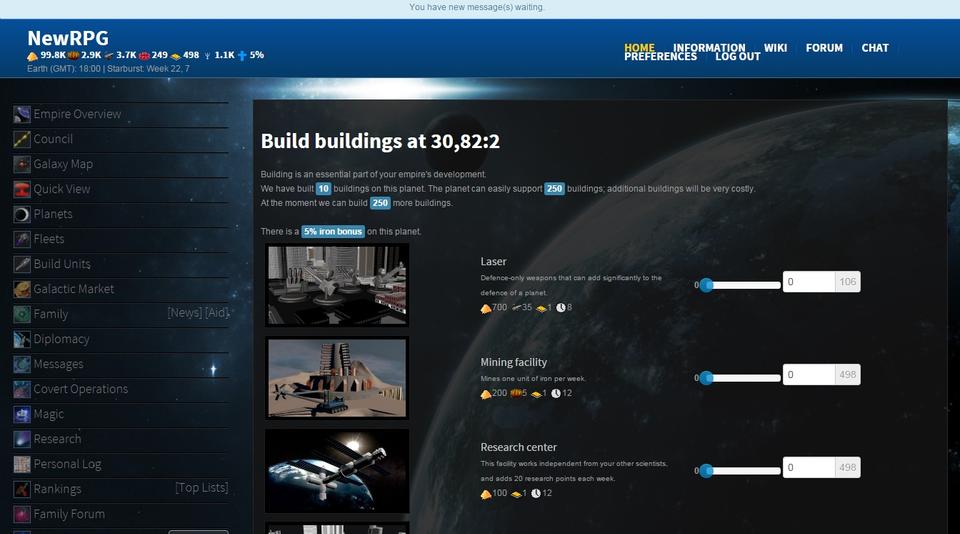Open [Top Lists] next to Rankings
The image size is (960, 534).
coord(201,488)
